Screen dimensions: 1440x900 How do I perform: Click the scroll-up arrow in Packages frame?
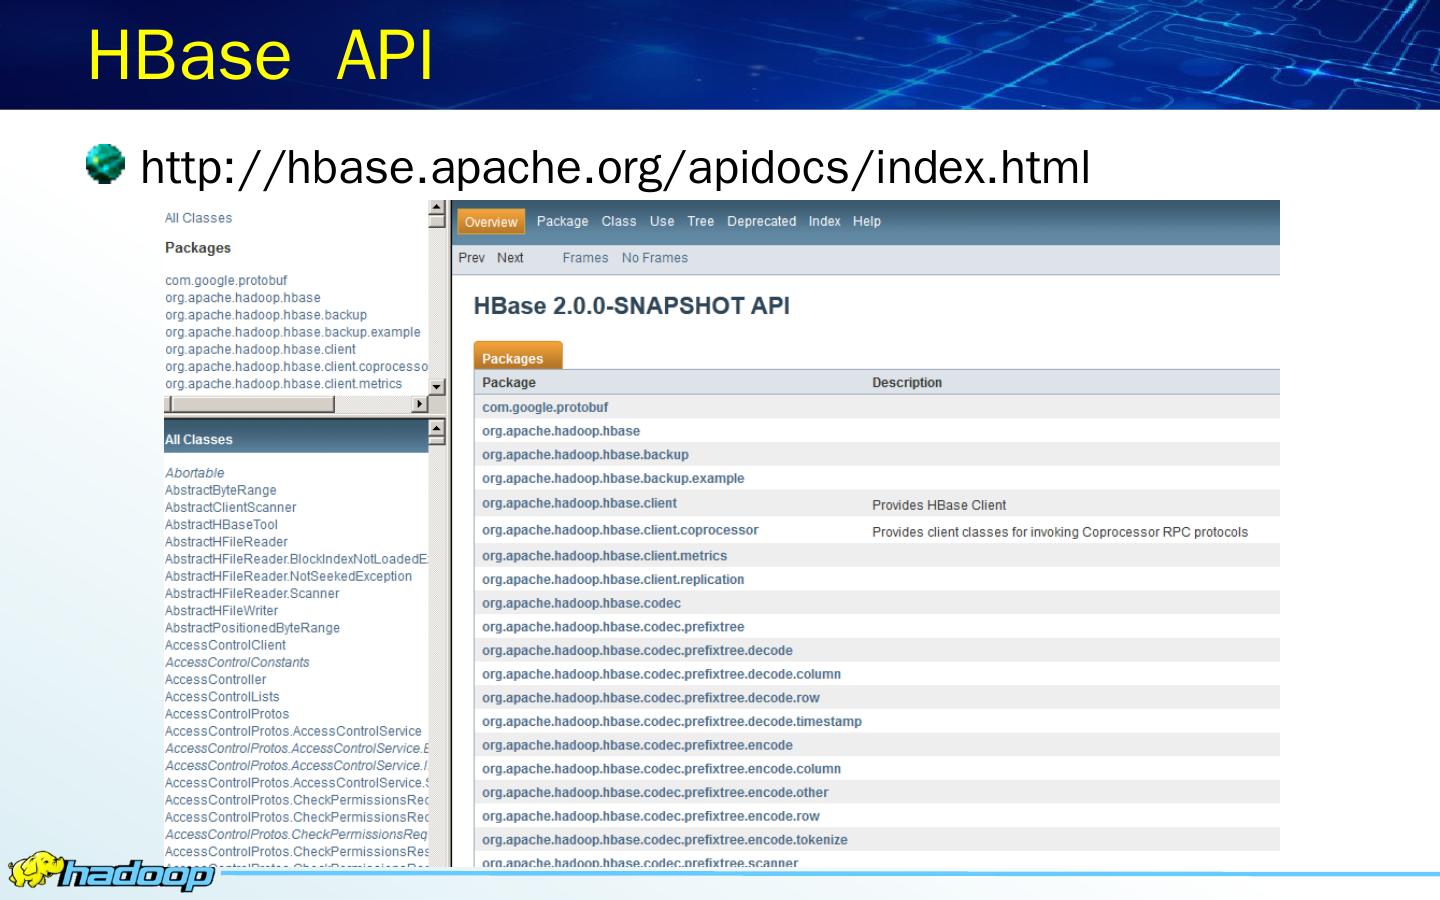tap(436, 208)
